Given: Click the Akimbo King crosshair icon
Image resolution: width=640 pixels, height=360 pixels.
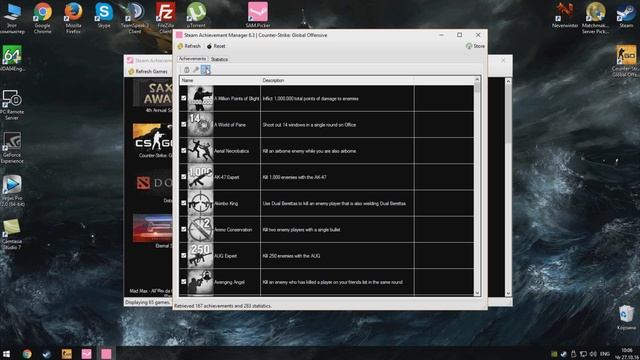Looking at the screenshot, I should pos(200,203).
